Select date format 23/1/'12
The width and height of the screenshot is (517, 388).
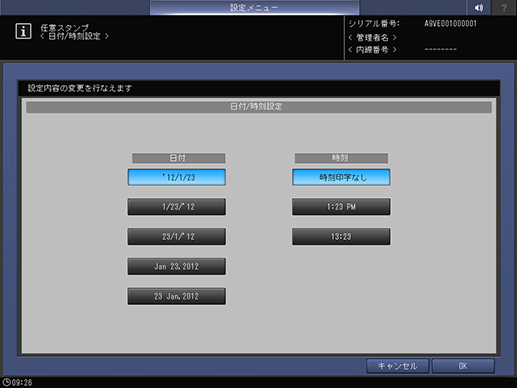pyautogui.click(x=177, y=237)
